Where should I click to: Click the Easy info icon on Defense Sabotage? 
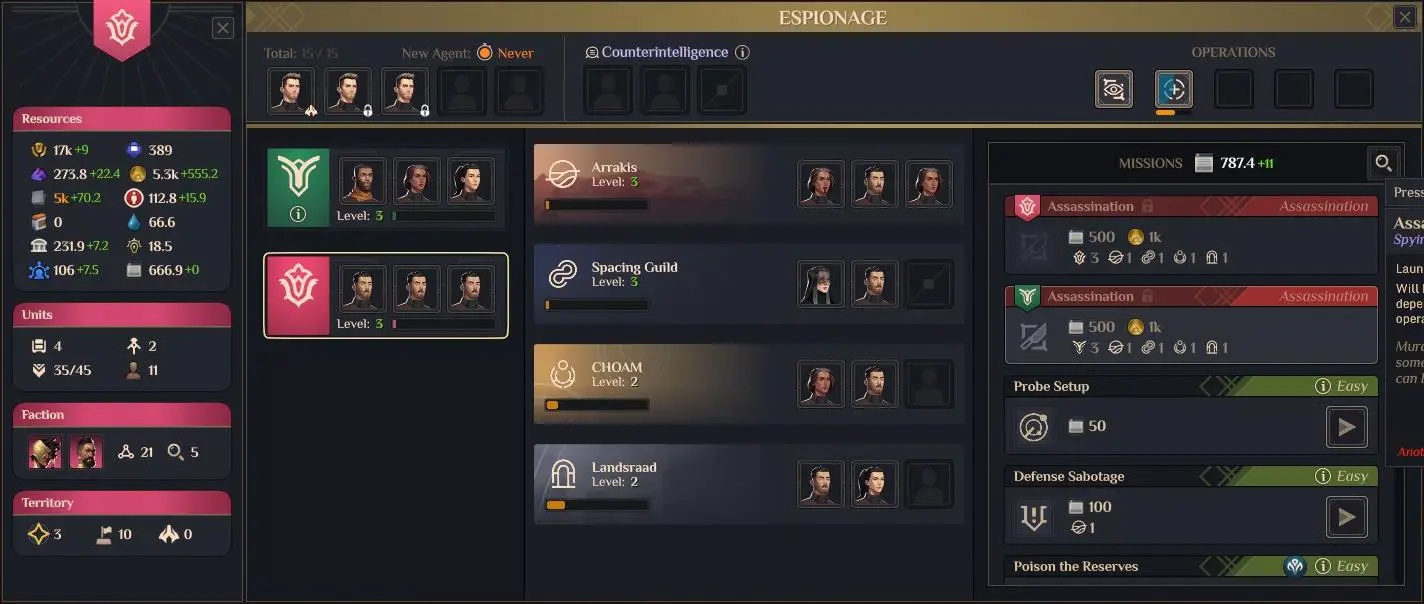click(x=1323, y=476)
